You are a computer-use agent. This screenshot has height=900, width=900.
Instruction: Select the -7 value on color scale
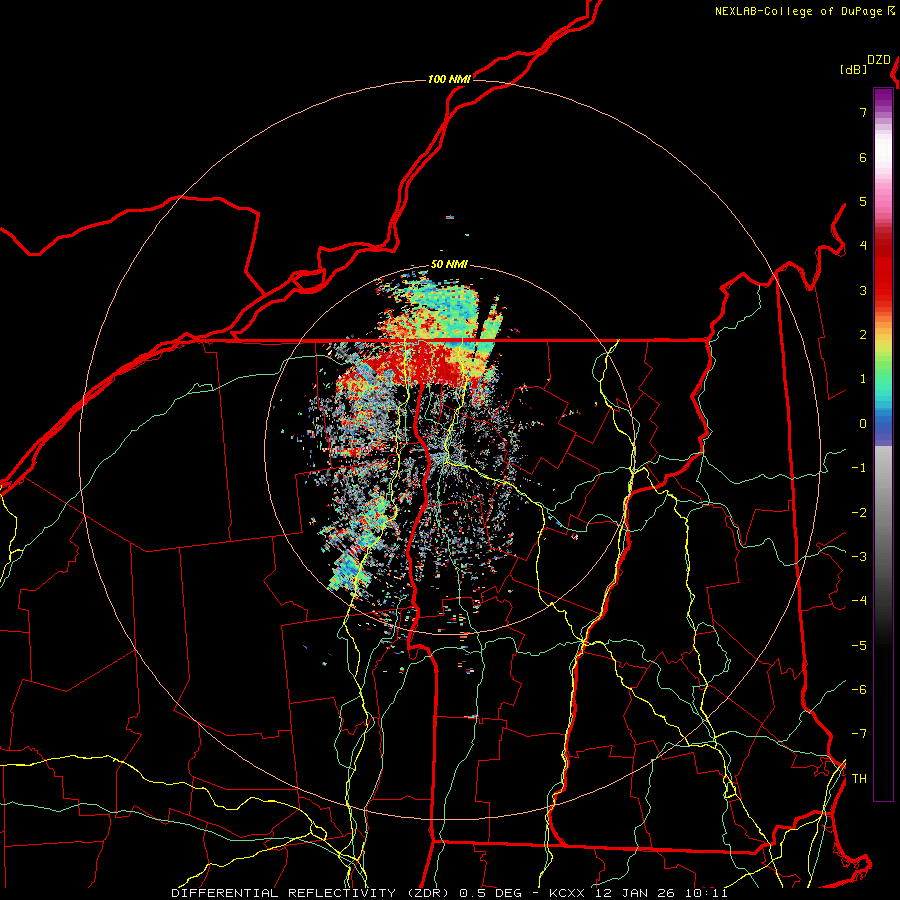tap(859, 734)
